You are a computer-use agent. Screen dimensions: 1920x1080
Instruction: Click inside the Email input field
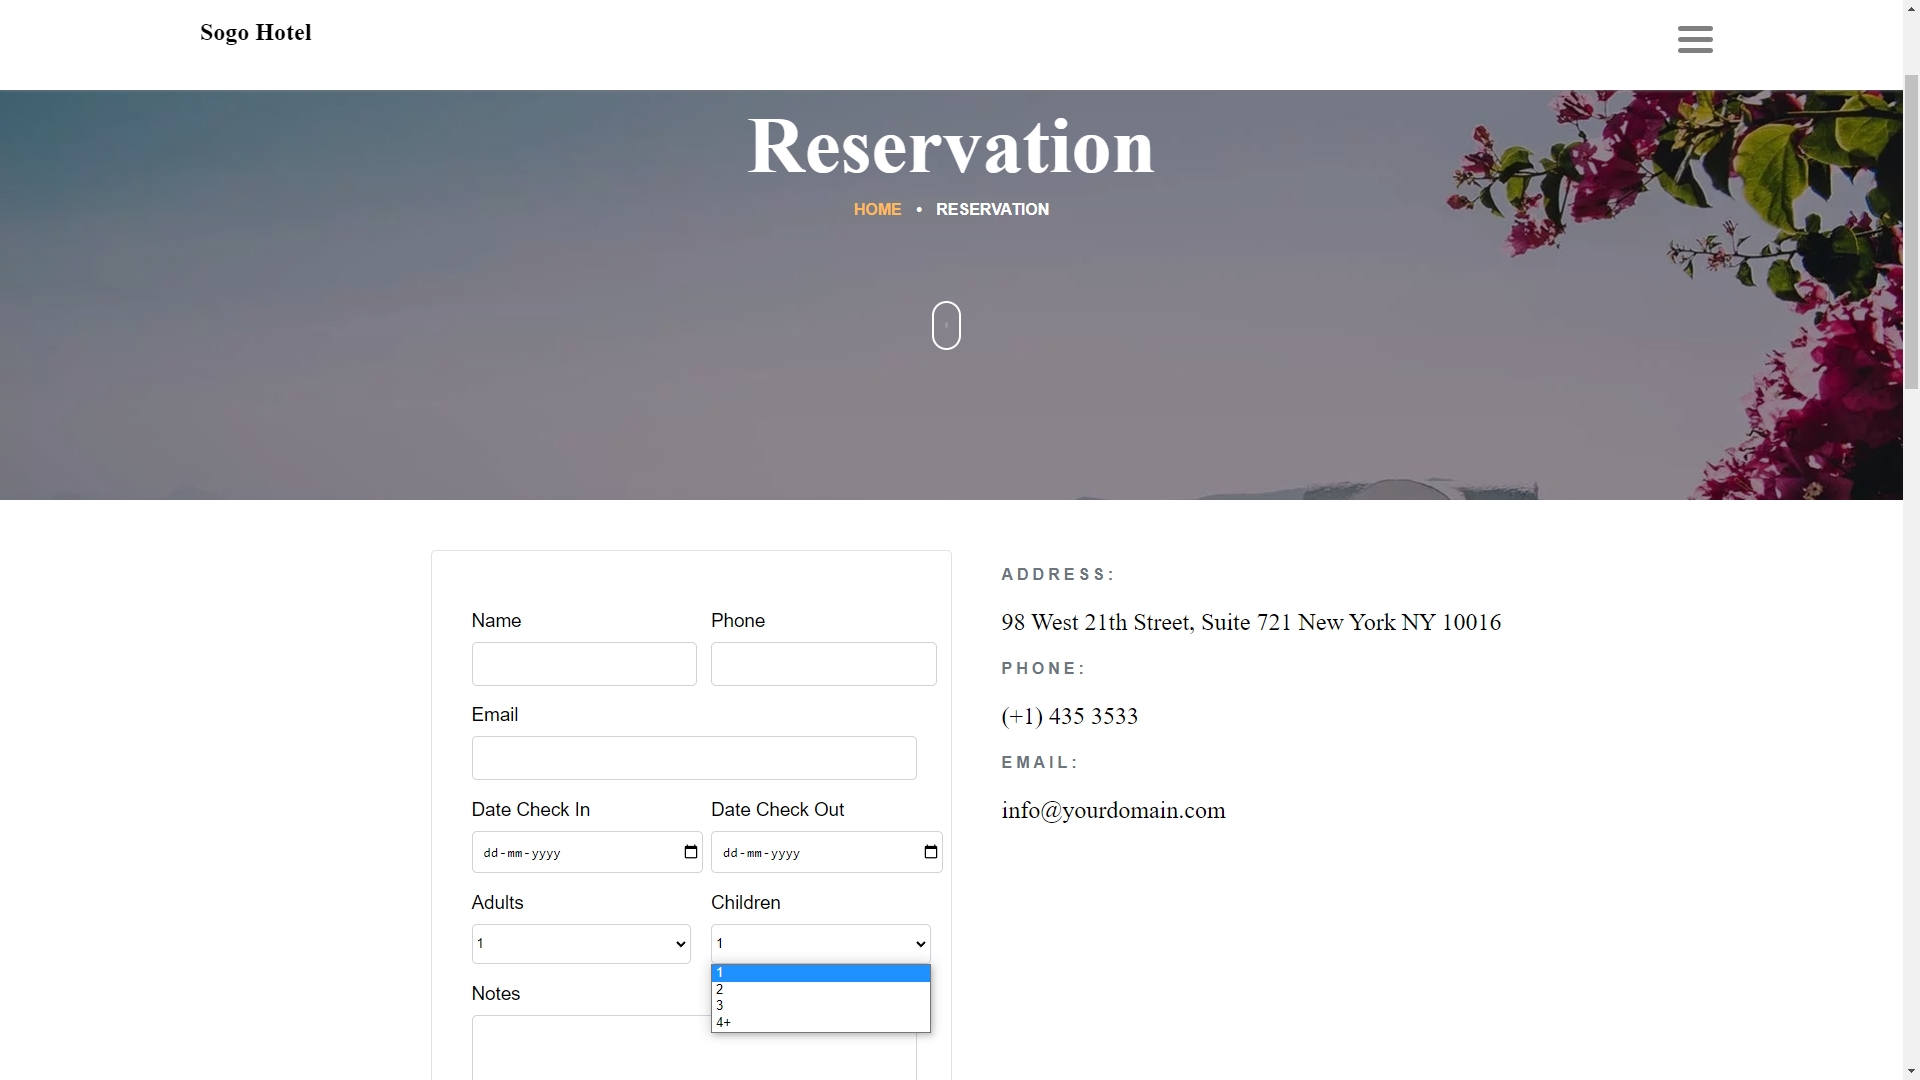[693, 757]
